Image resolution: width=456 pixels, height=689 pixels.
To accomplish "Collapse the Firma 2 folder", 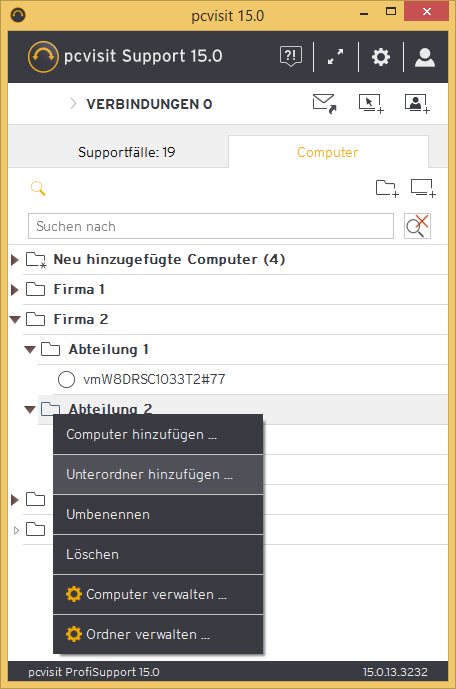I will 15,319.
